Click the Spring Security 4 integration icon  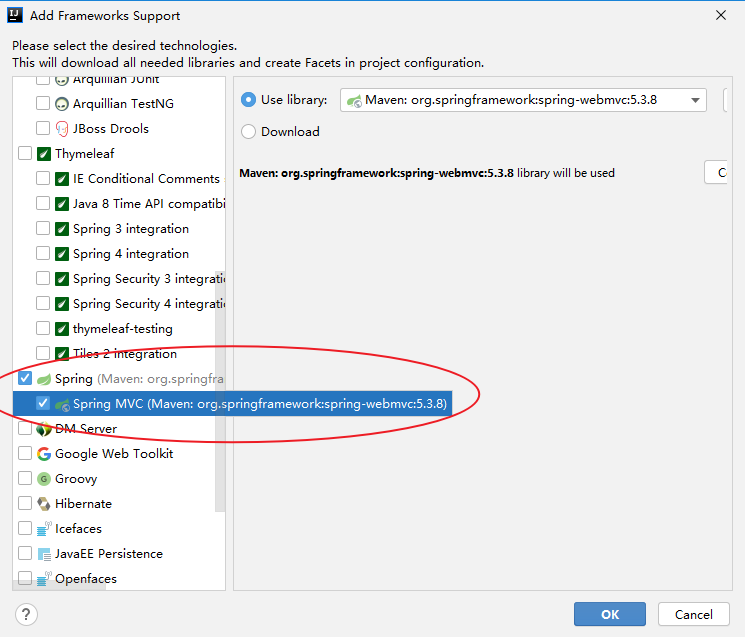coord(62,304)
